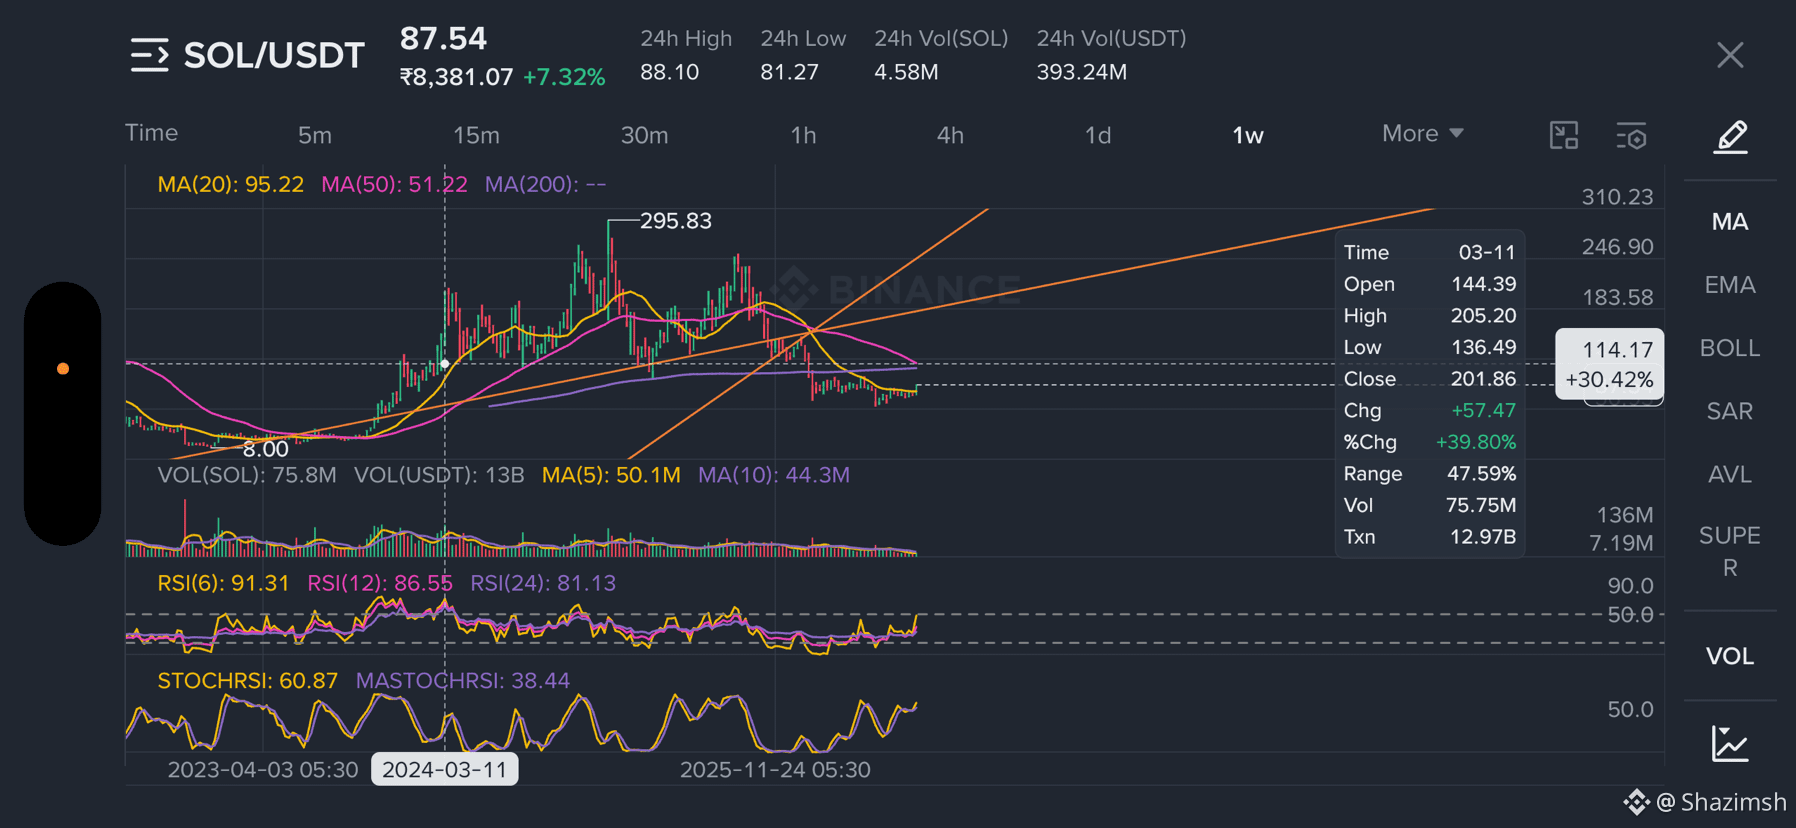Tap the 2024-03-11 crosshair date marker
Screen dimensions: 1796x828
(x=445, y=769)
